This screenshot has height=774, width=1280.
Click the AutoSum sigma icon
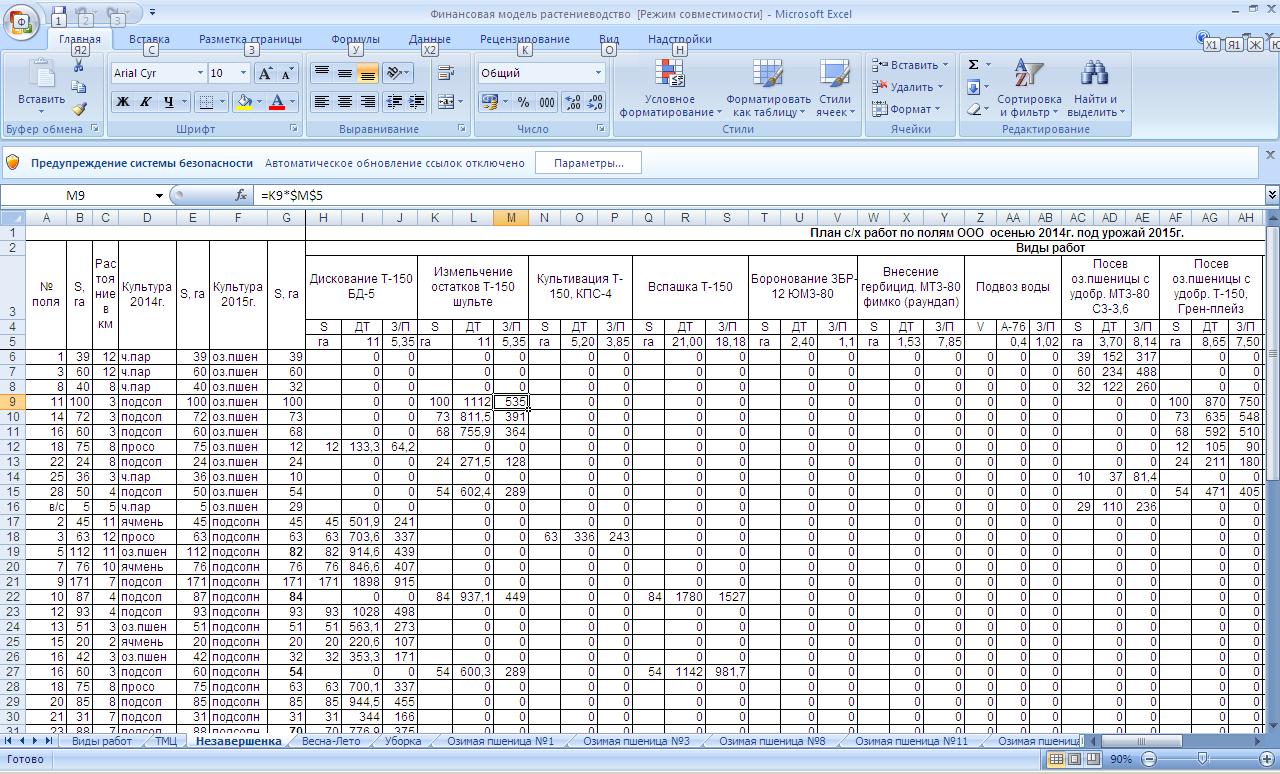tap(973, 65)
